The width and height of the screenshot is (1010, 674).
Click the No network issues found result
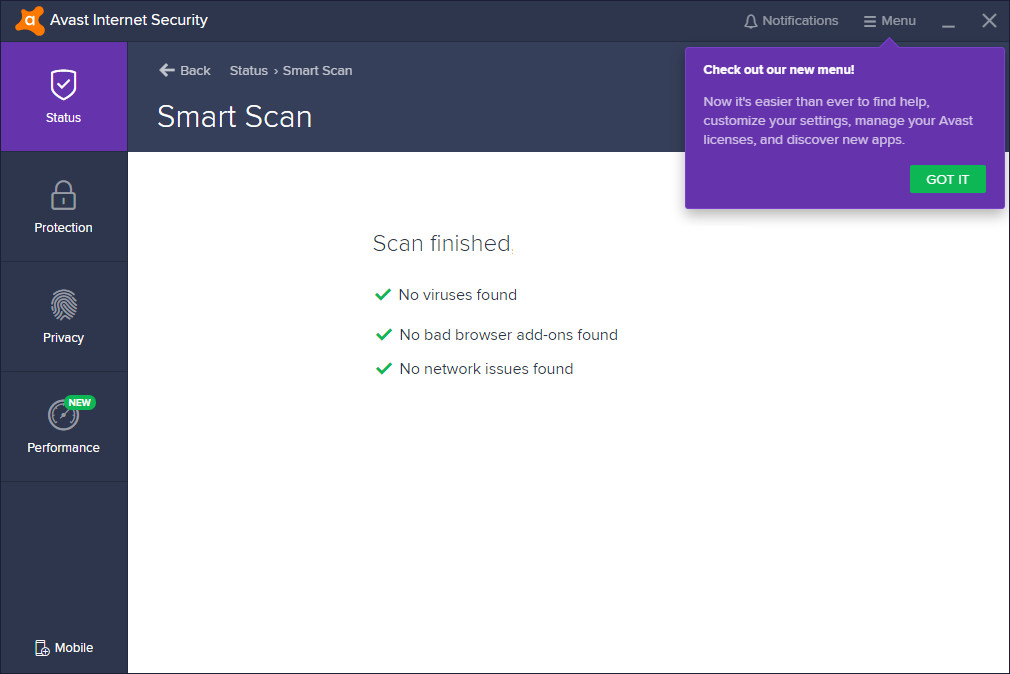coord(486,369)
